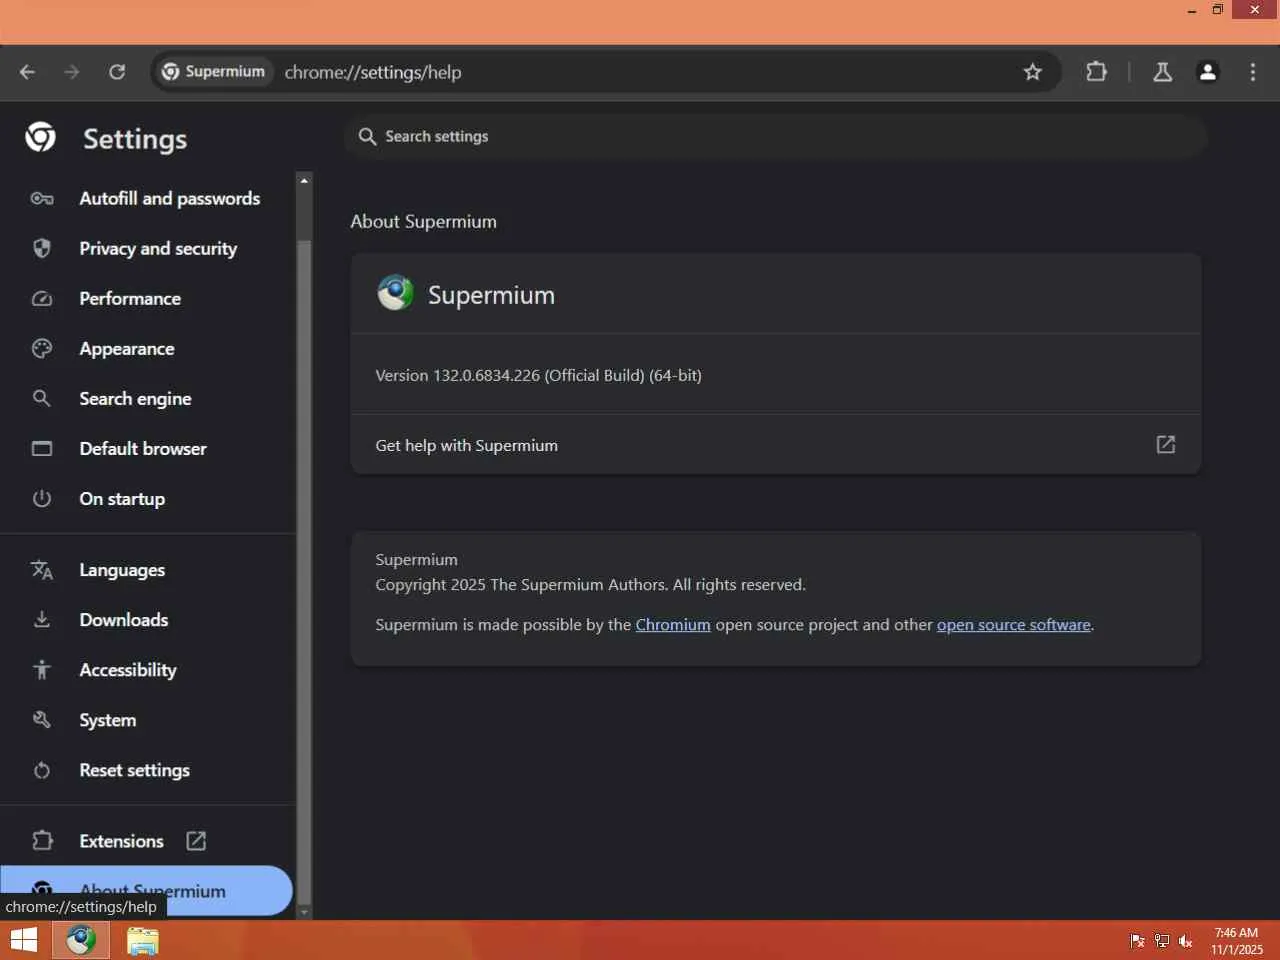1280x960 pixels.
Task: Click the Settings title text
Action: point(135,139)
